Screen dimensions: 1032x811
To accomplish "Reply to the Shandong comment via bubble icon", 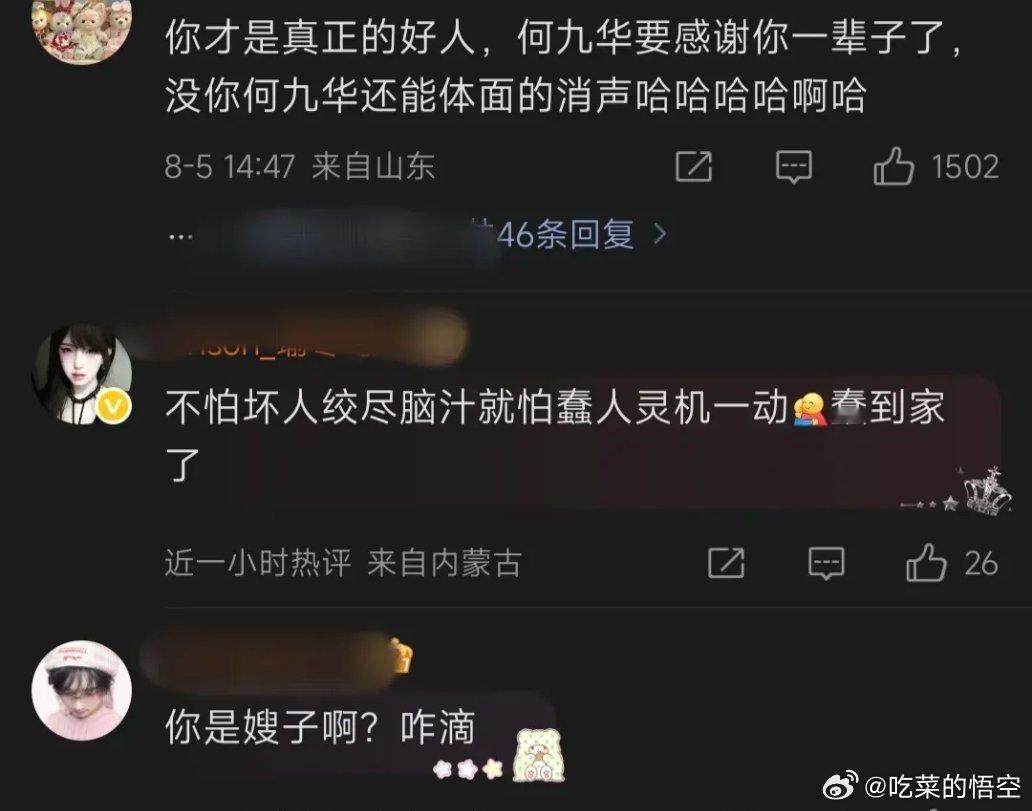I will tap(794, 167).
